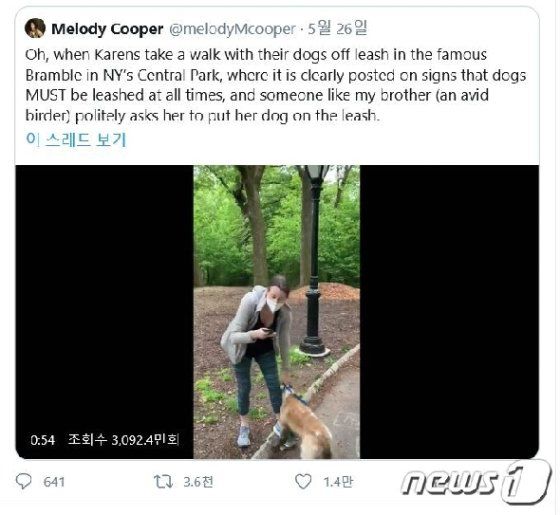Click the retweet arrows icon
Viewport: 560px width, 515px height.
(x=163, y=481)
